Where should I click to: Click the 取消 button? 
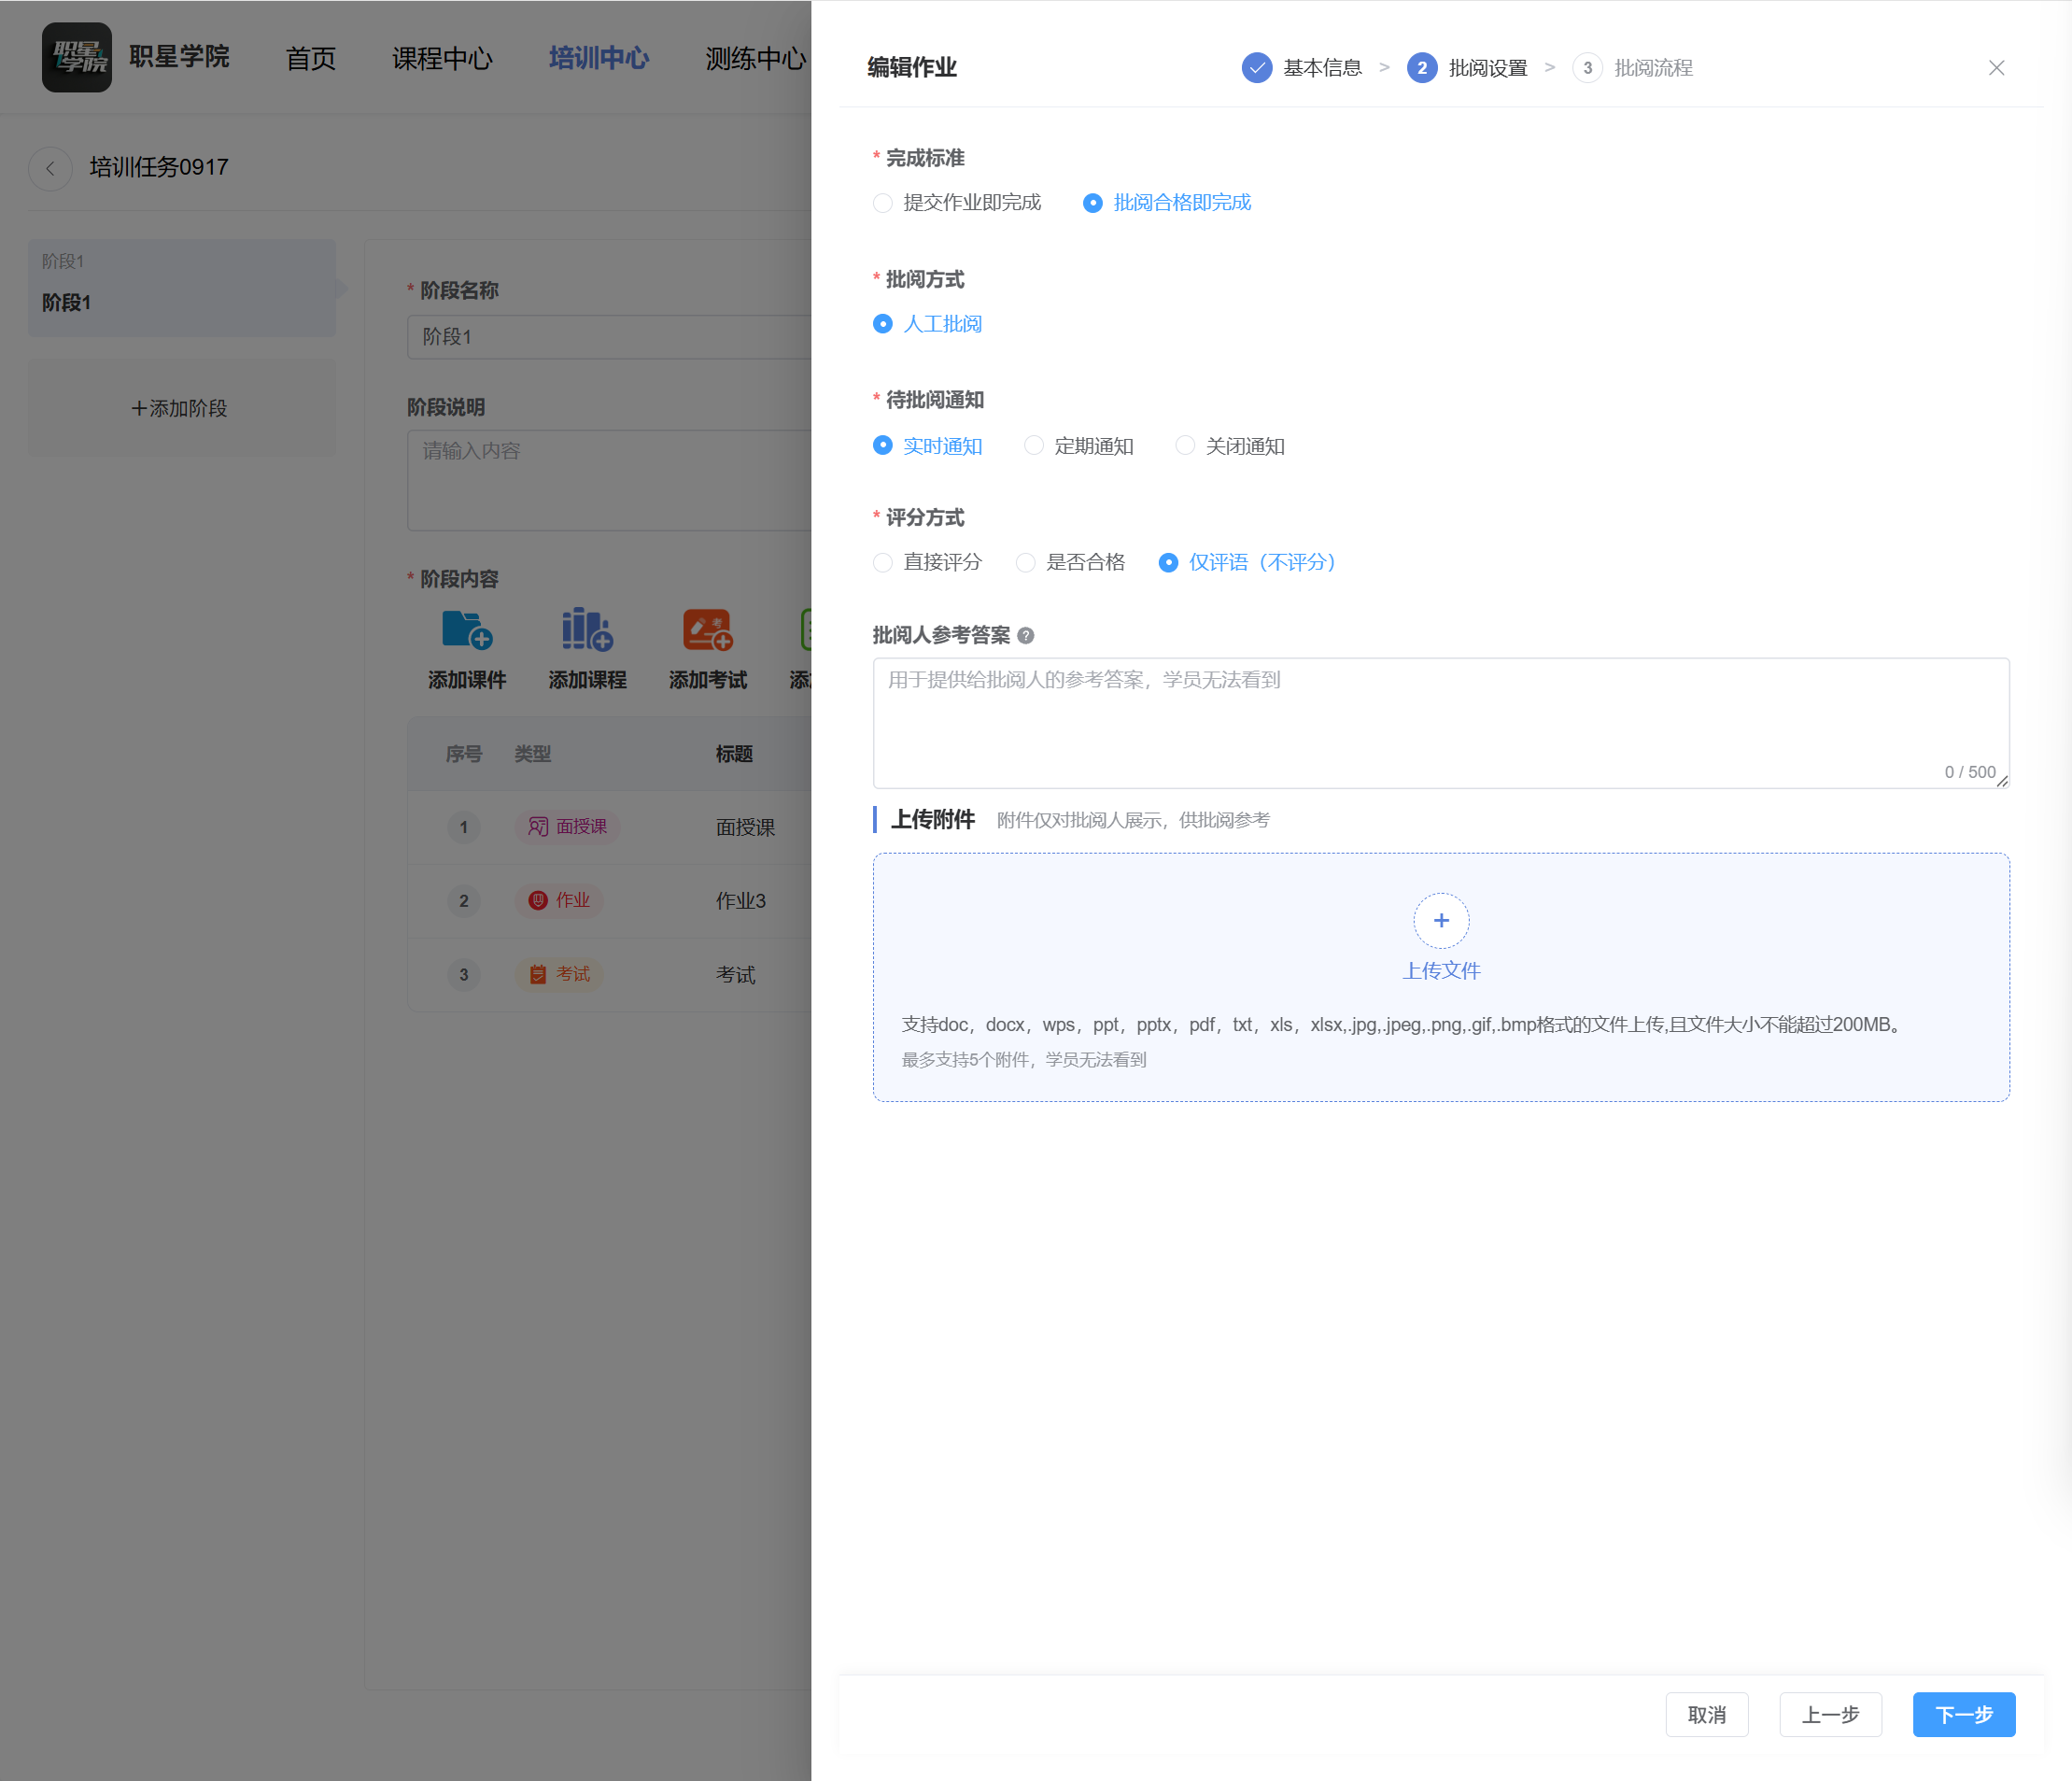pos(1707,1715)
